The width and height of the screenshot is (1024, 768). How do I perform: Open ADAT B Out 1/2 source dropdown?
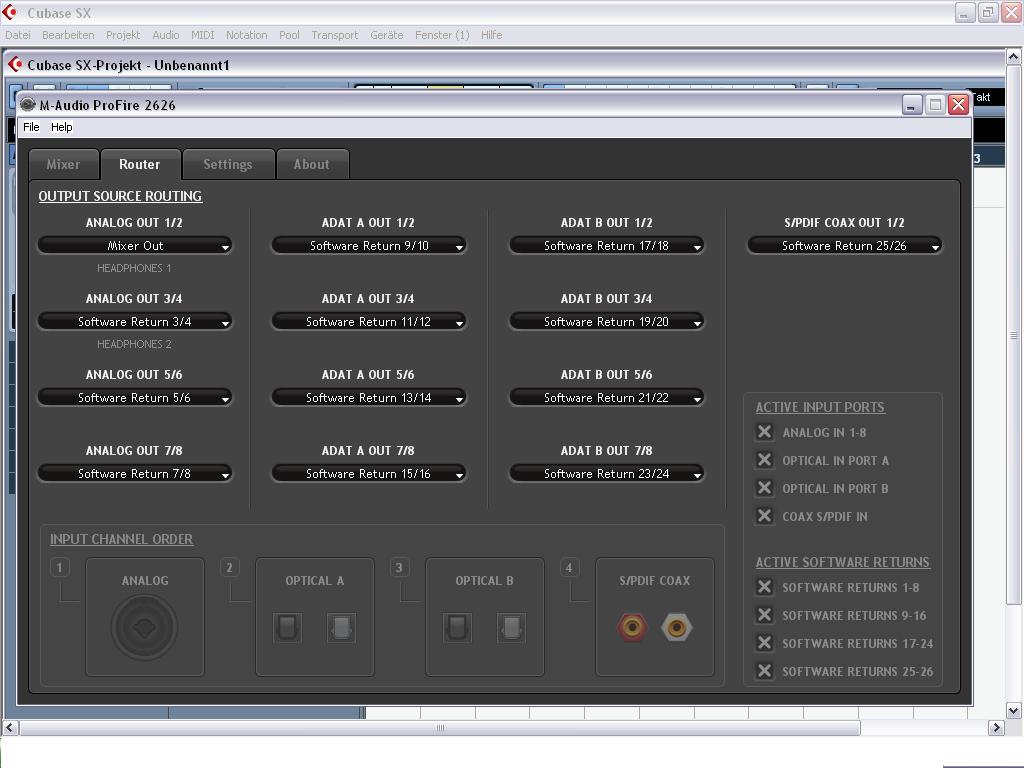[607, 246]
